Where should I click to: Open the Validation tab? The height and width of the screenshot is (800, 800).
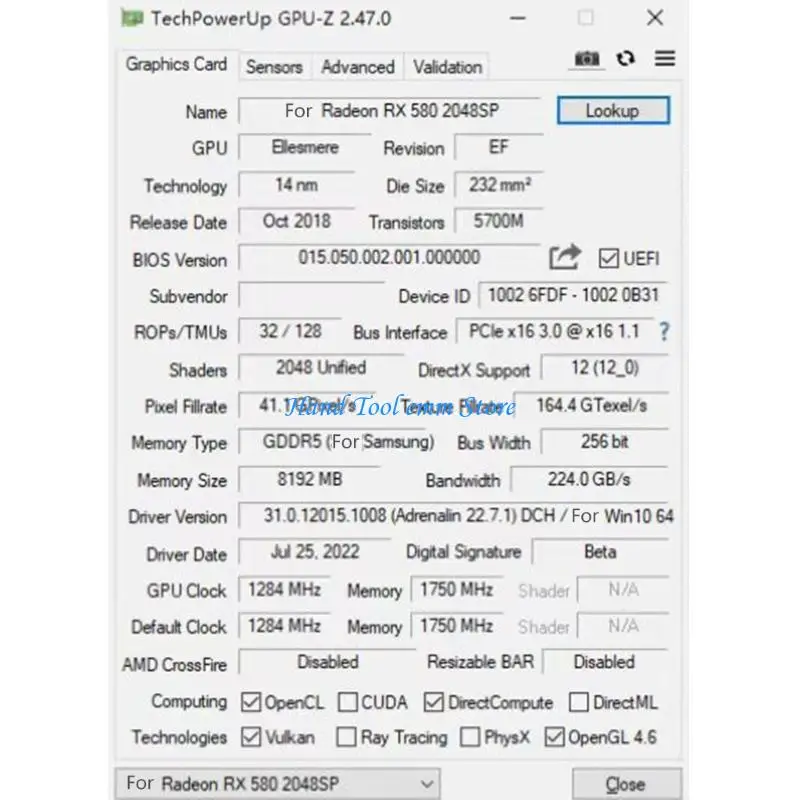coord(447,67)
